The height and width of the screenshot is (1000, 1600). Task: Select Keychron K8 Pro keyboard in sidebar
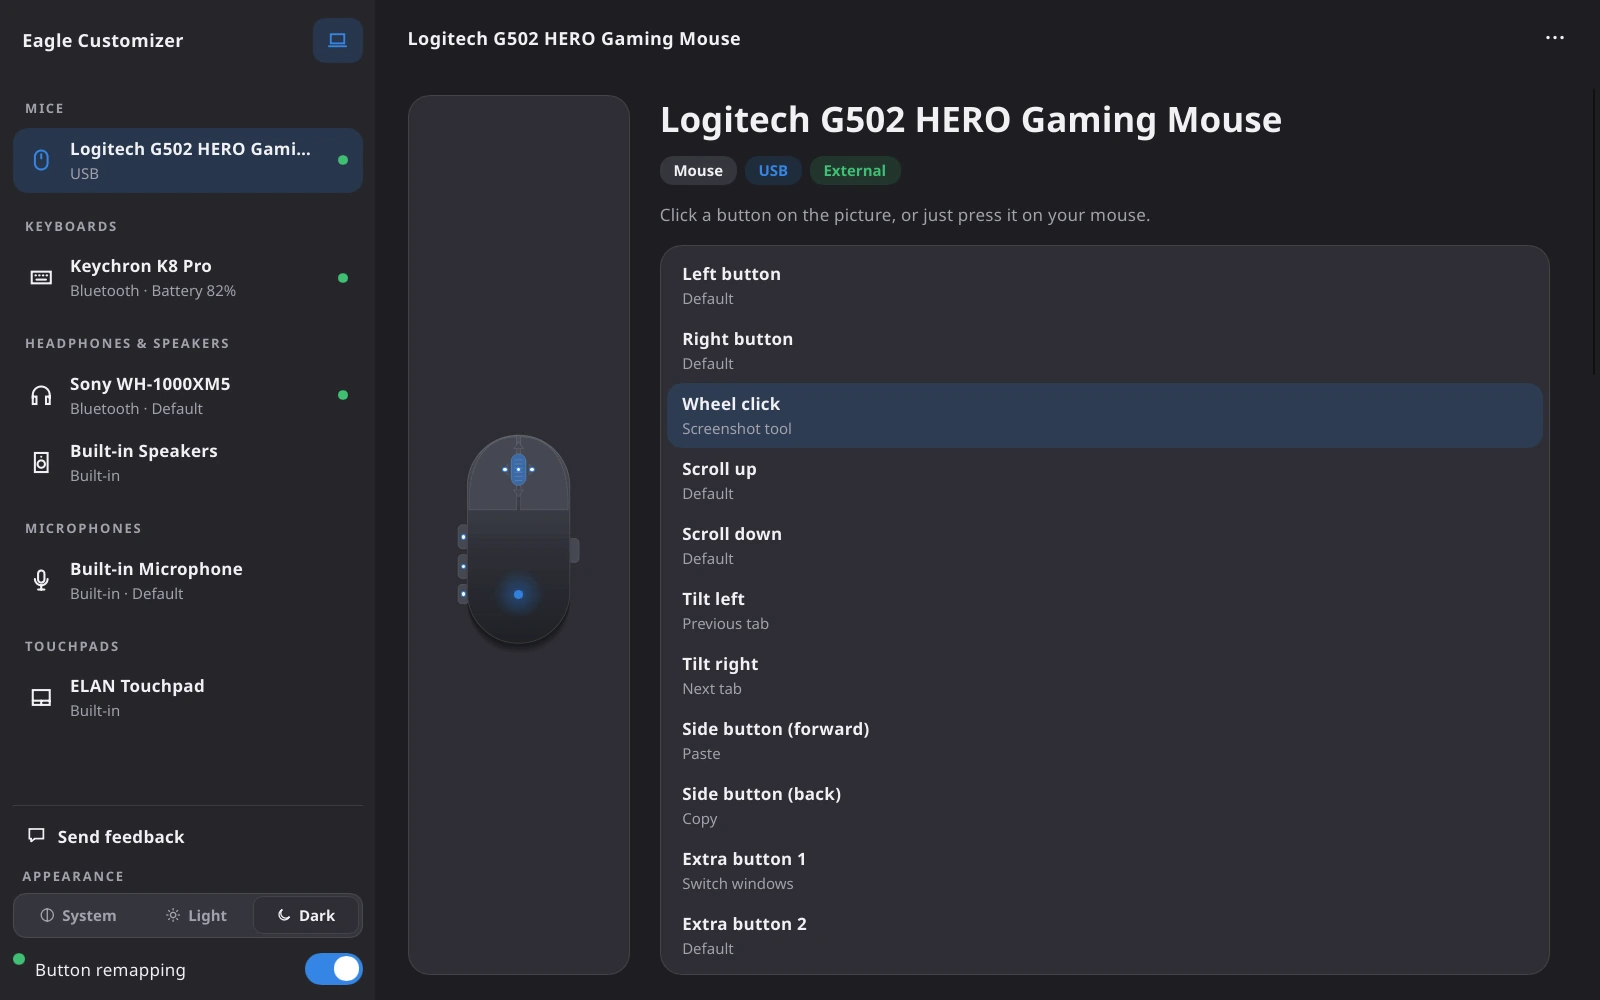coord(188,278)
